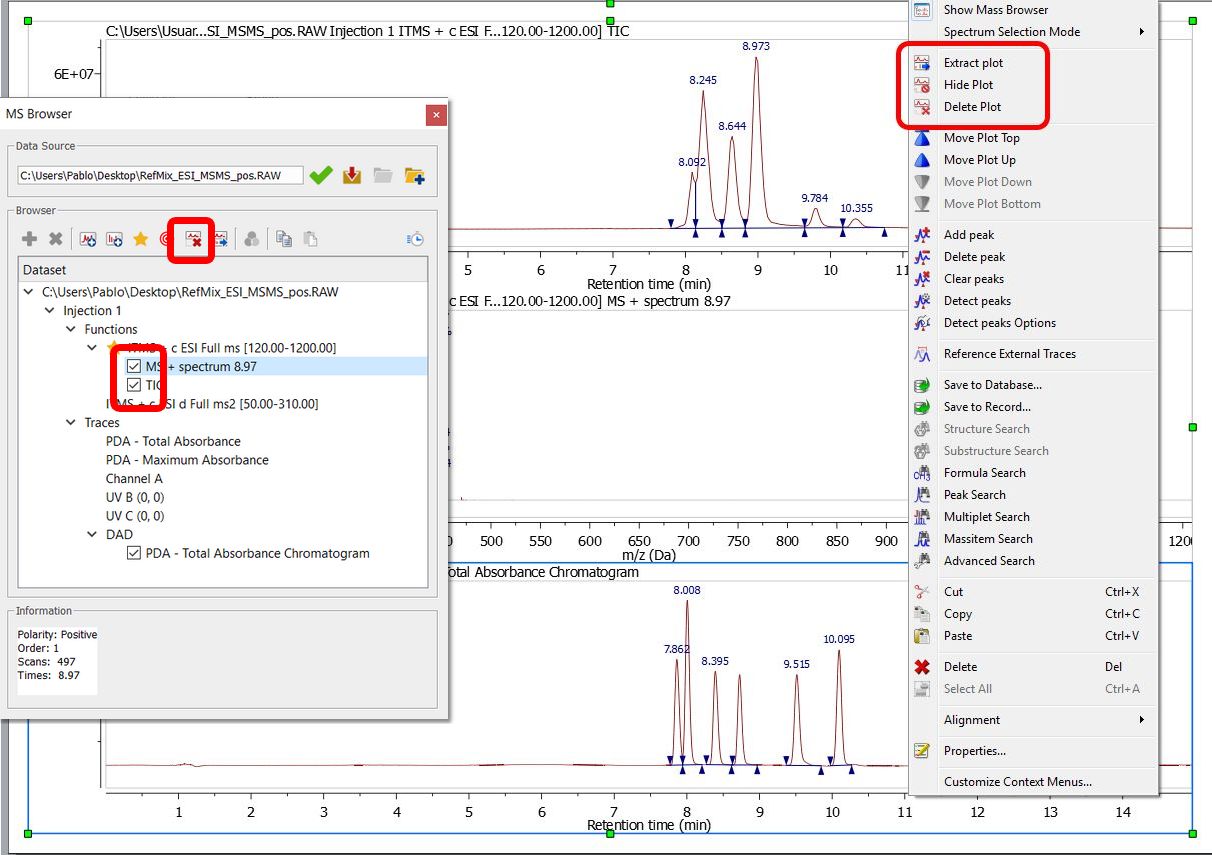The image size is (1212, 855).
Task: Click the paste clipboard icon in Browser toolbar
Action: pos(311,239)
